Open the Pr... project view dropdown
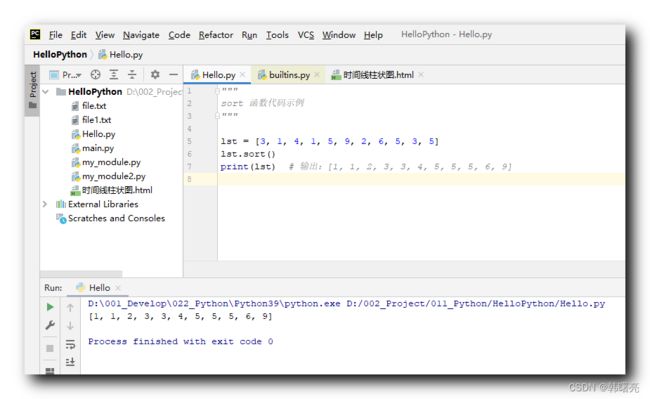 pos(65,75)
